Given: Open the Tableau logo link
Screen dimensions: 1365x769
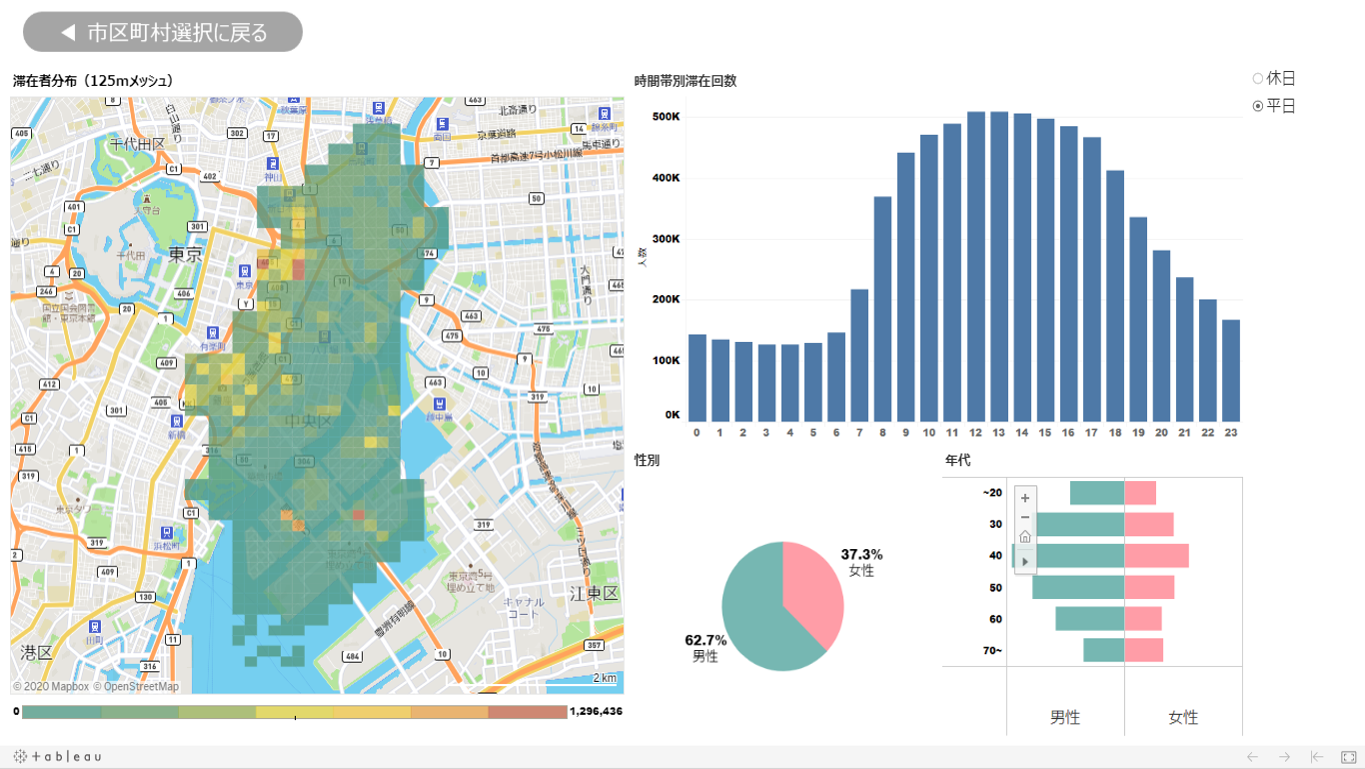Looking at the screenshot, I should [57, 757].
